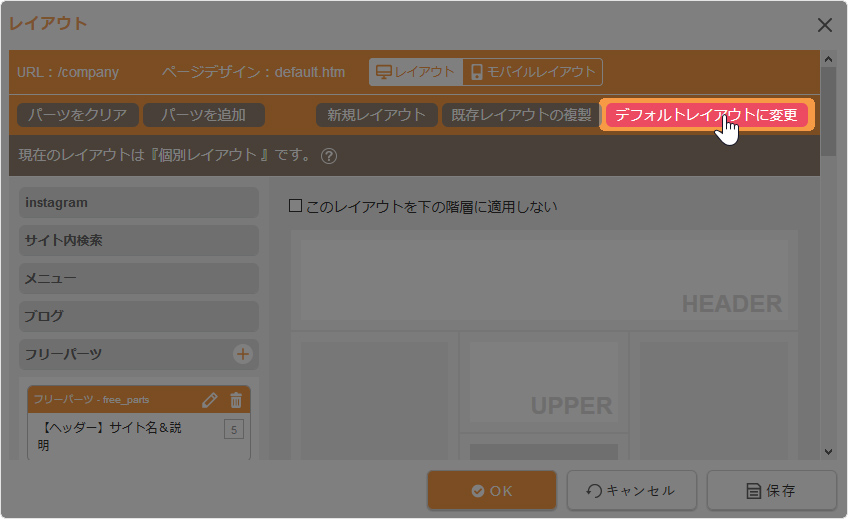848x519 pixels.
Task: Expand the instagram parts item
Action: pyautogui.click(x=138, y=203)
